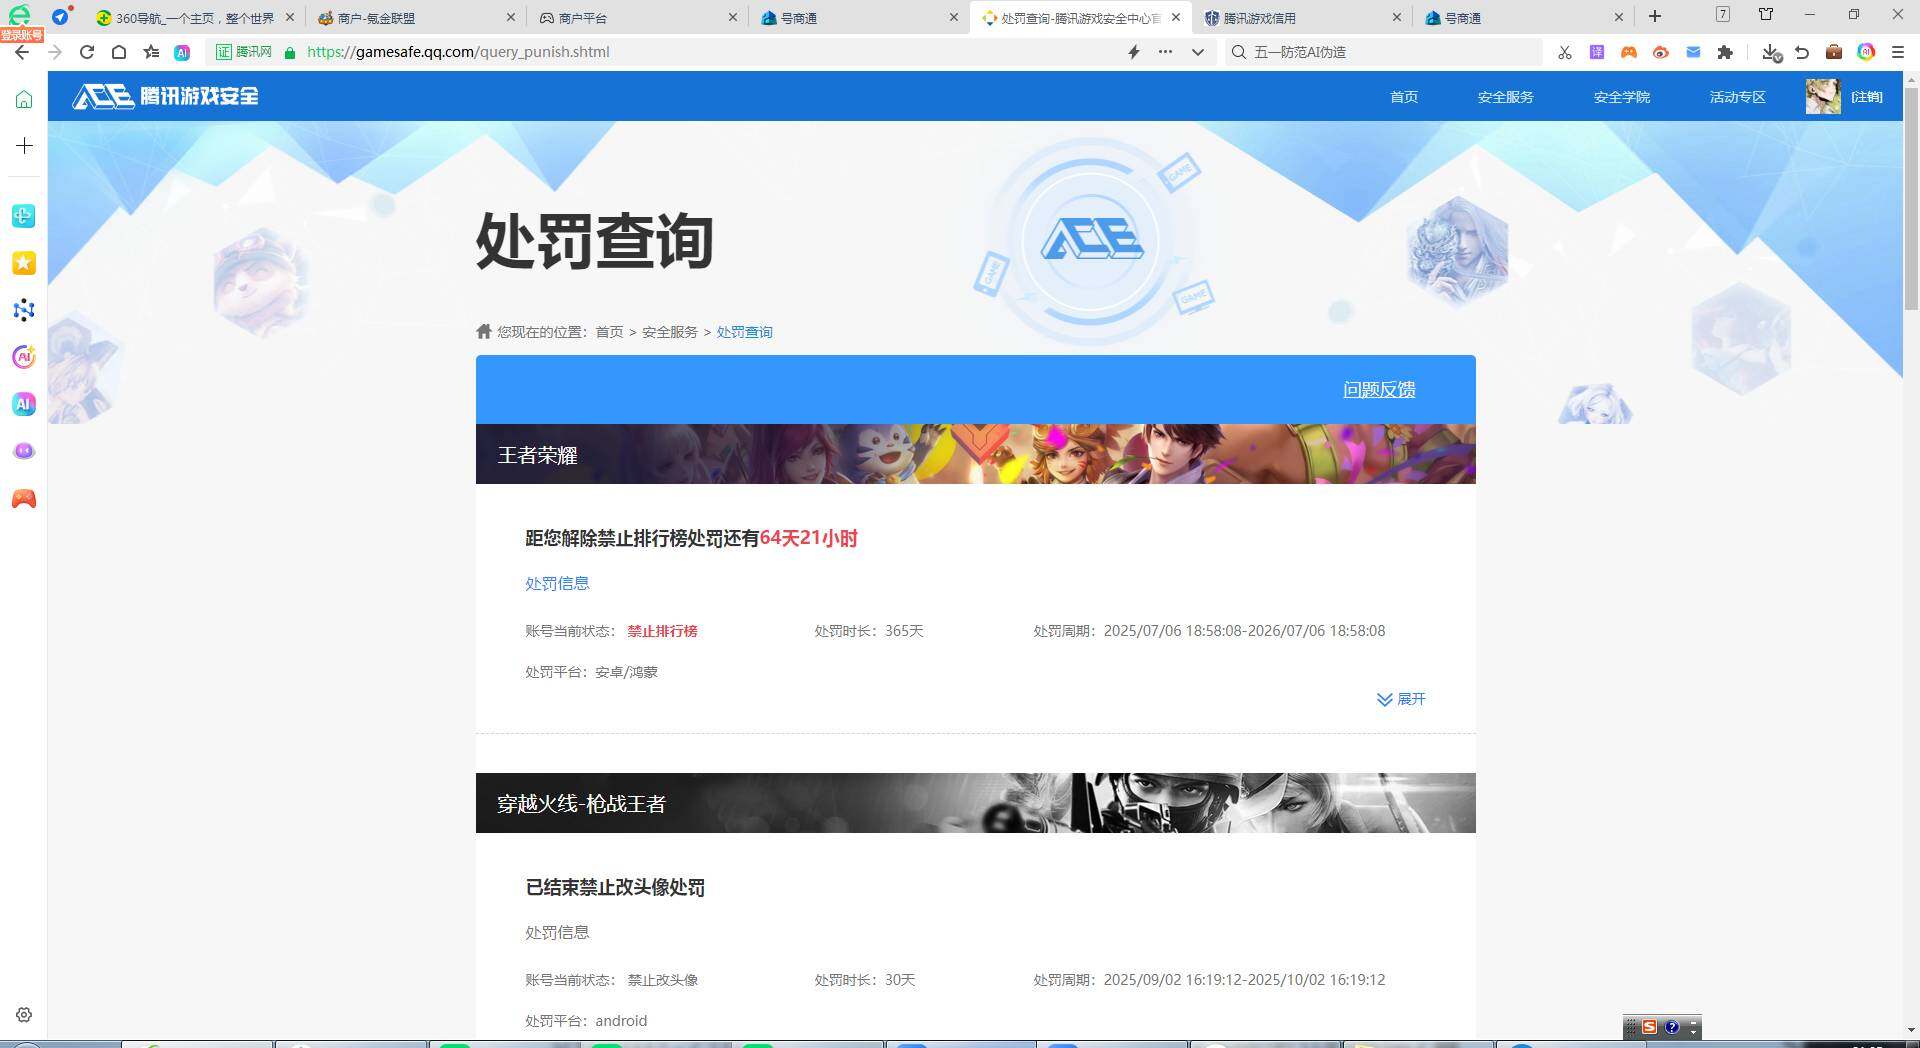Open 活动专区 navigation item
1920x1048 pixels.
point(1738,97)
